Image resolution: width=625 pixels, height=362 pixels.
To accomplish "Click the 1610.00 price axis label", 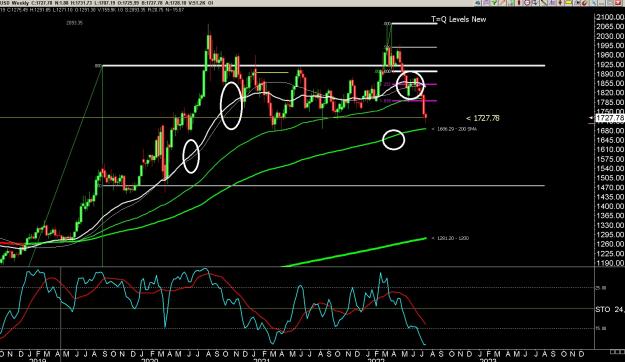I will pos(610,150).
